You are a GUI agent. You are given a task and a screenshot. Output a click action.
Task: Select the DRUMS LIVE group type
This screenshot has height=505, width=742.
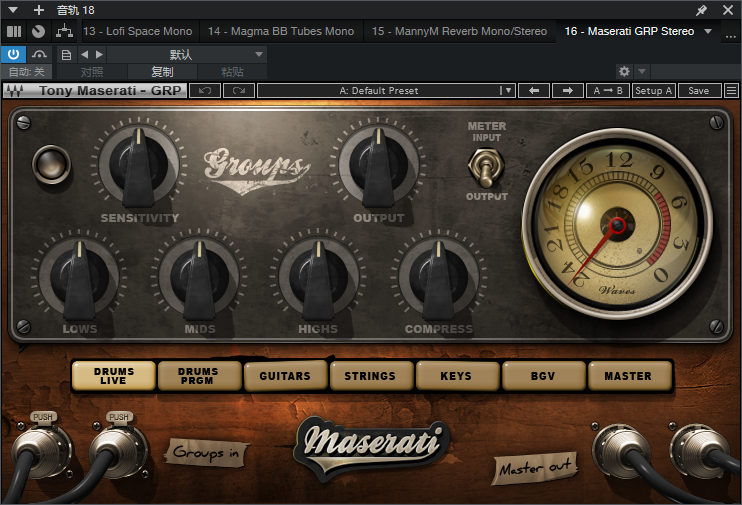pyautogui.click(x=114, y=376)
